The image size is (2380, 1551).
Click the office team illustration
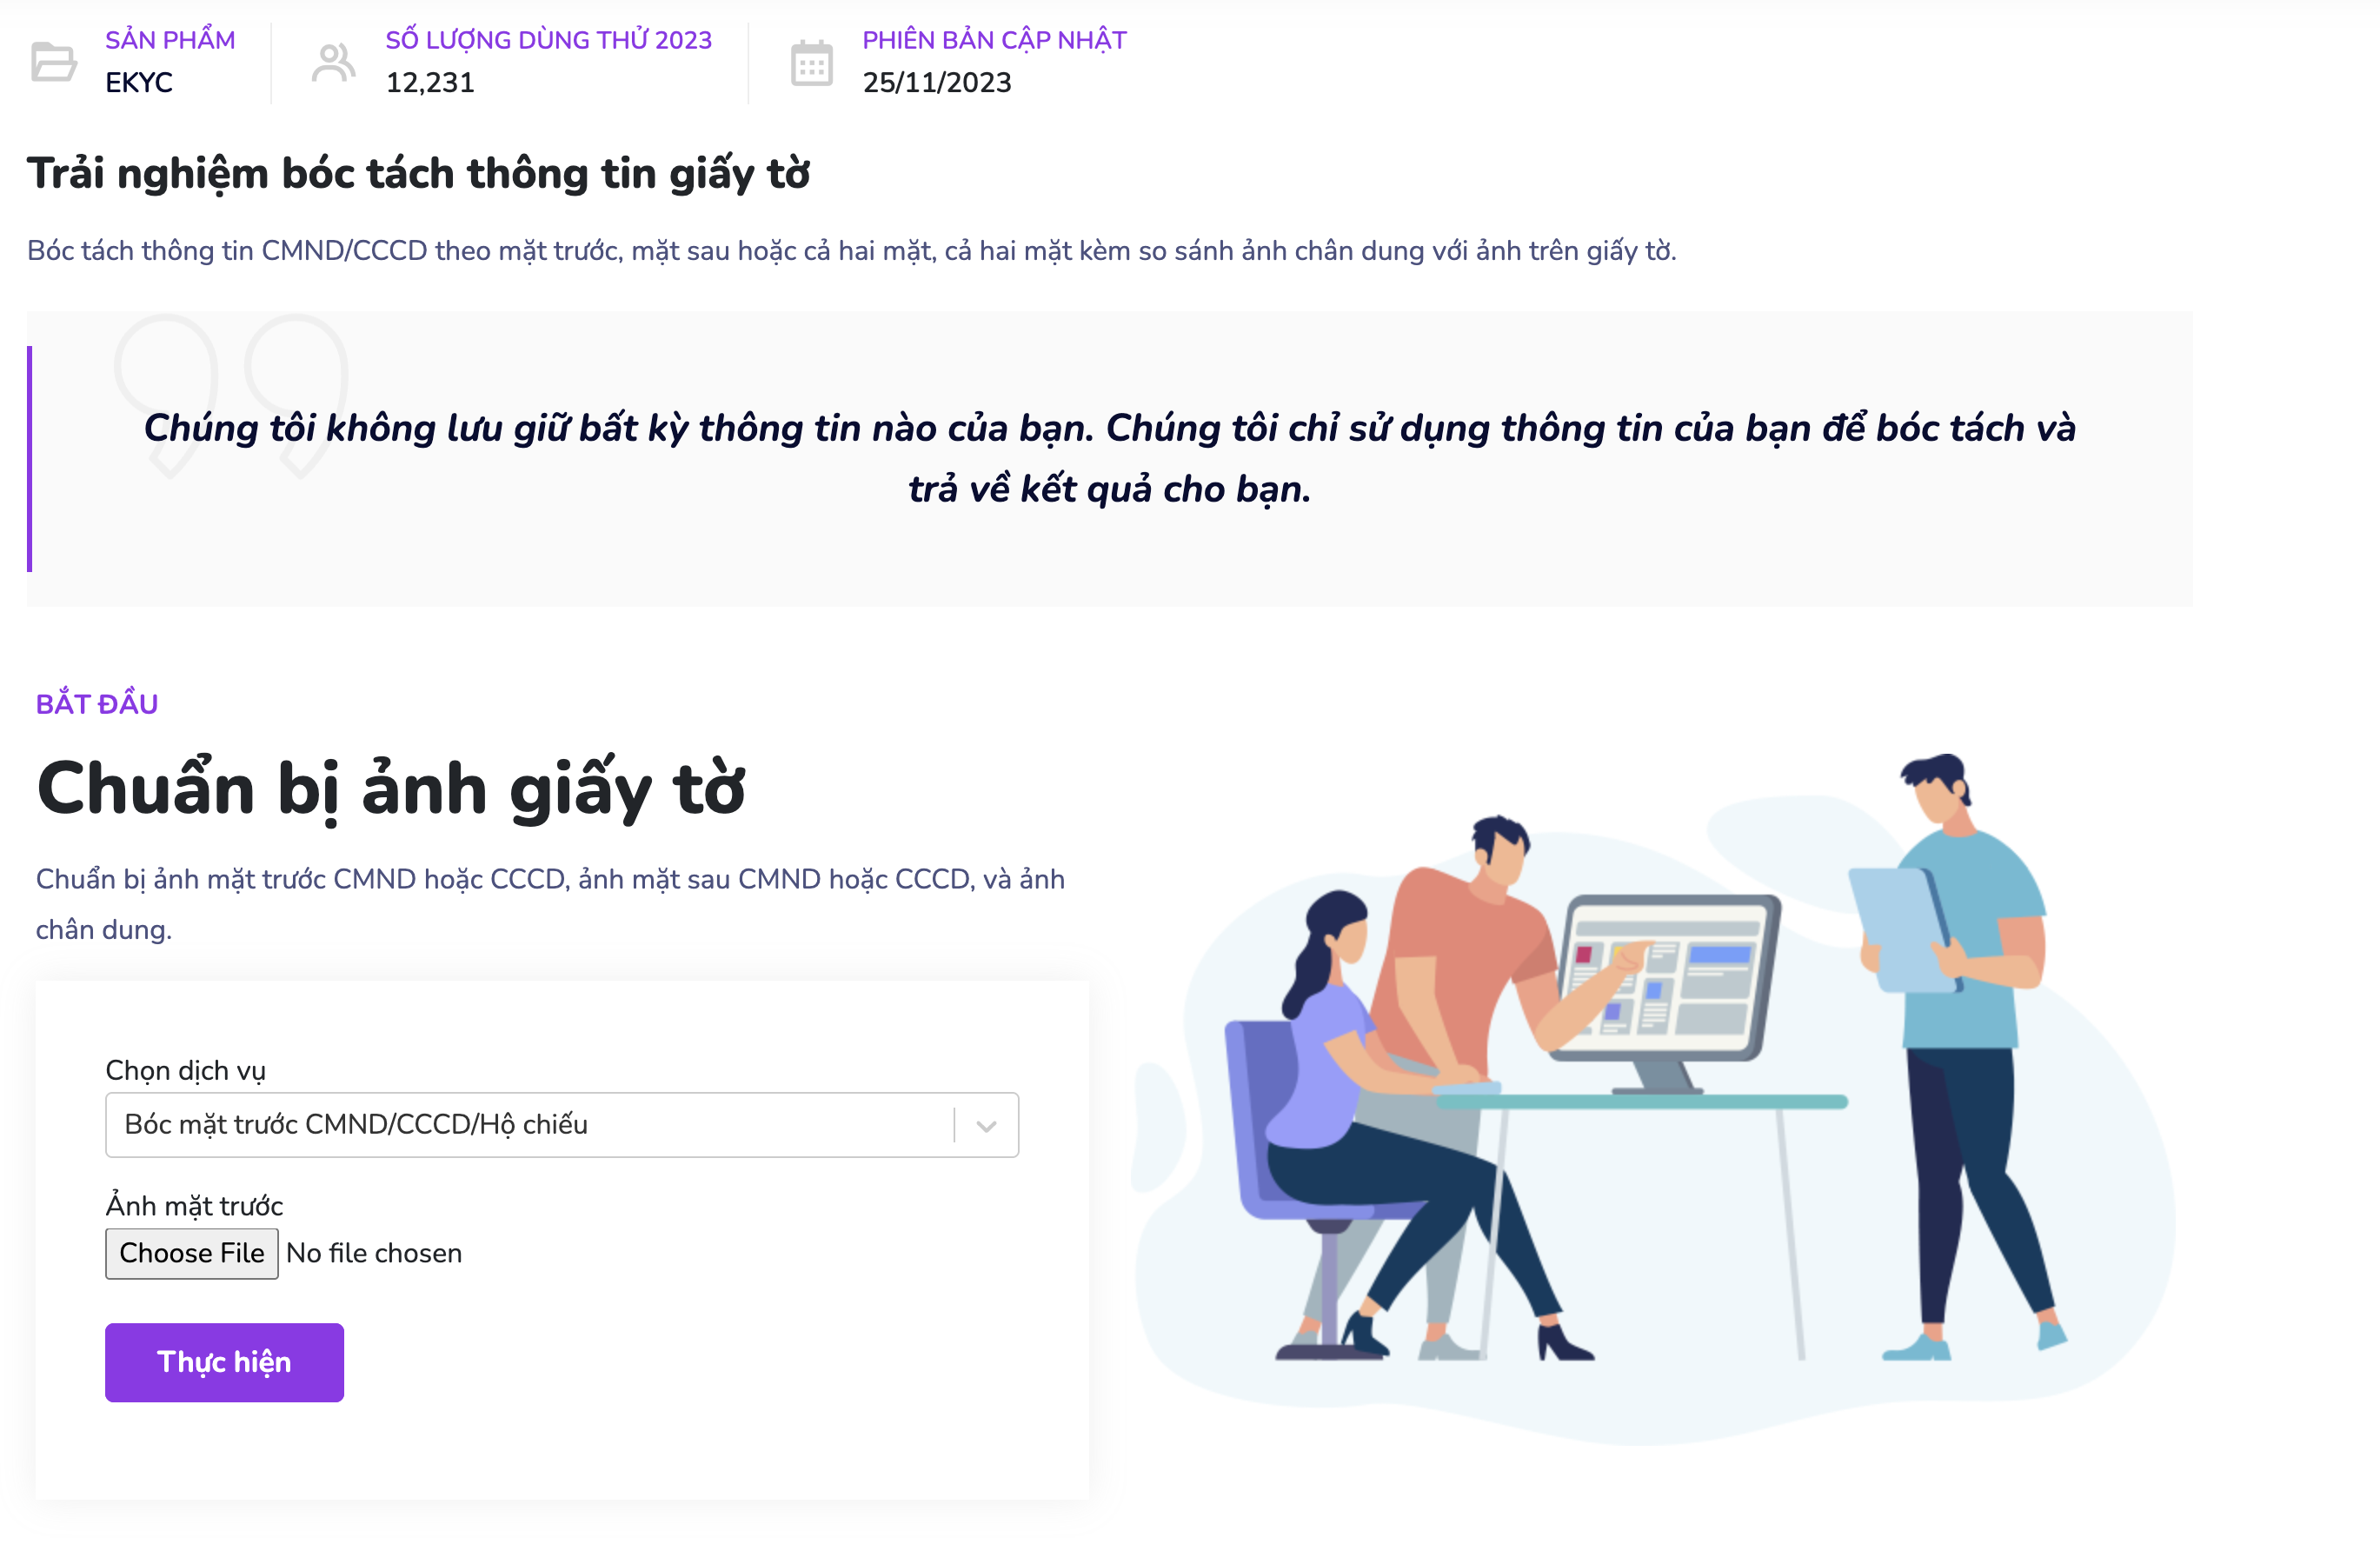click(x=1655, y=1098)
